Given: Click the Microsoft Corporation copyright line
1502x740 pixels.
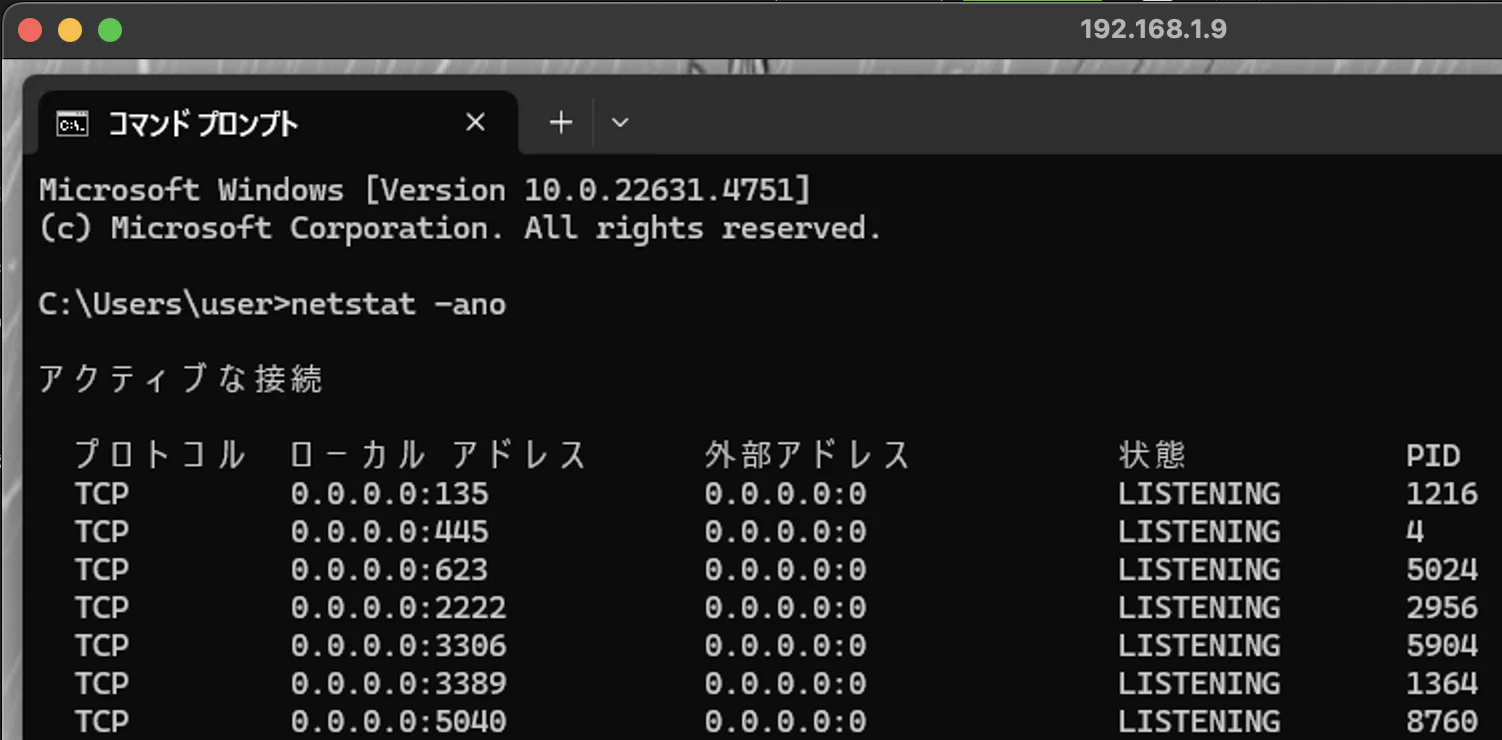Looking at the screenshot, I should 460,228.
